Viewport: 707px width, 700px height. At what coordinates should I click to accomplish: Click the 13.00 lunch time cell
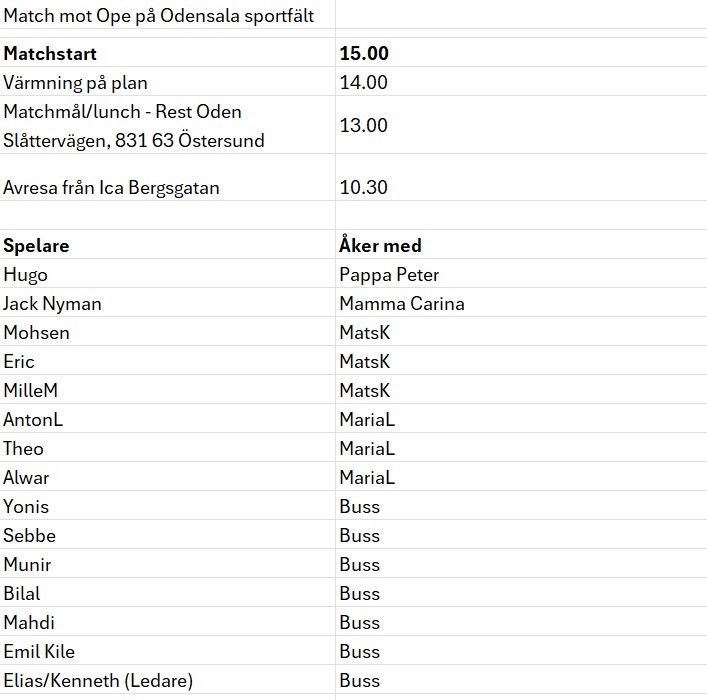(x=521, y=125)
